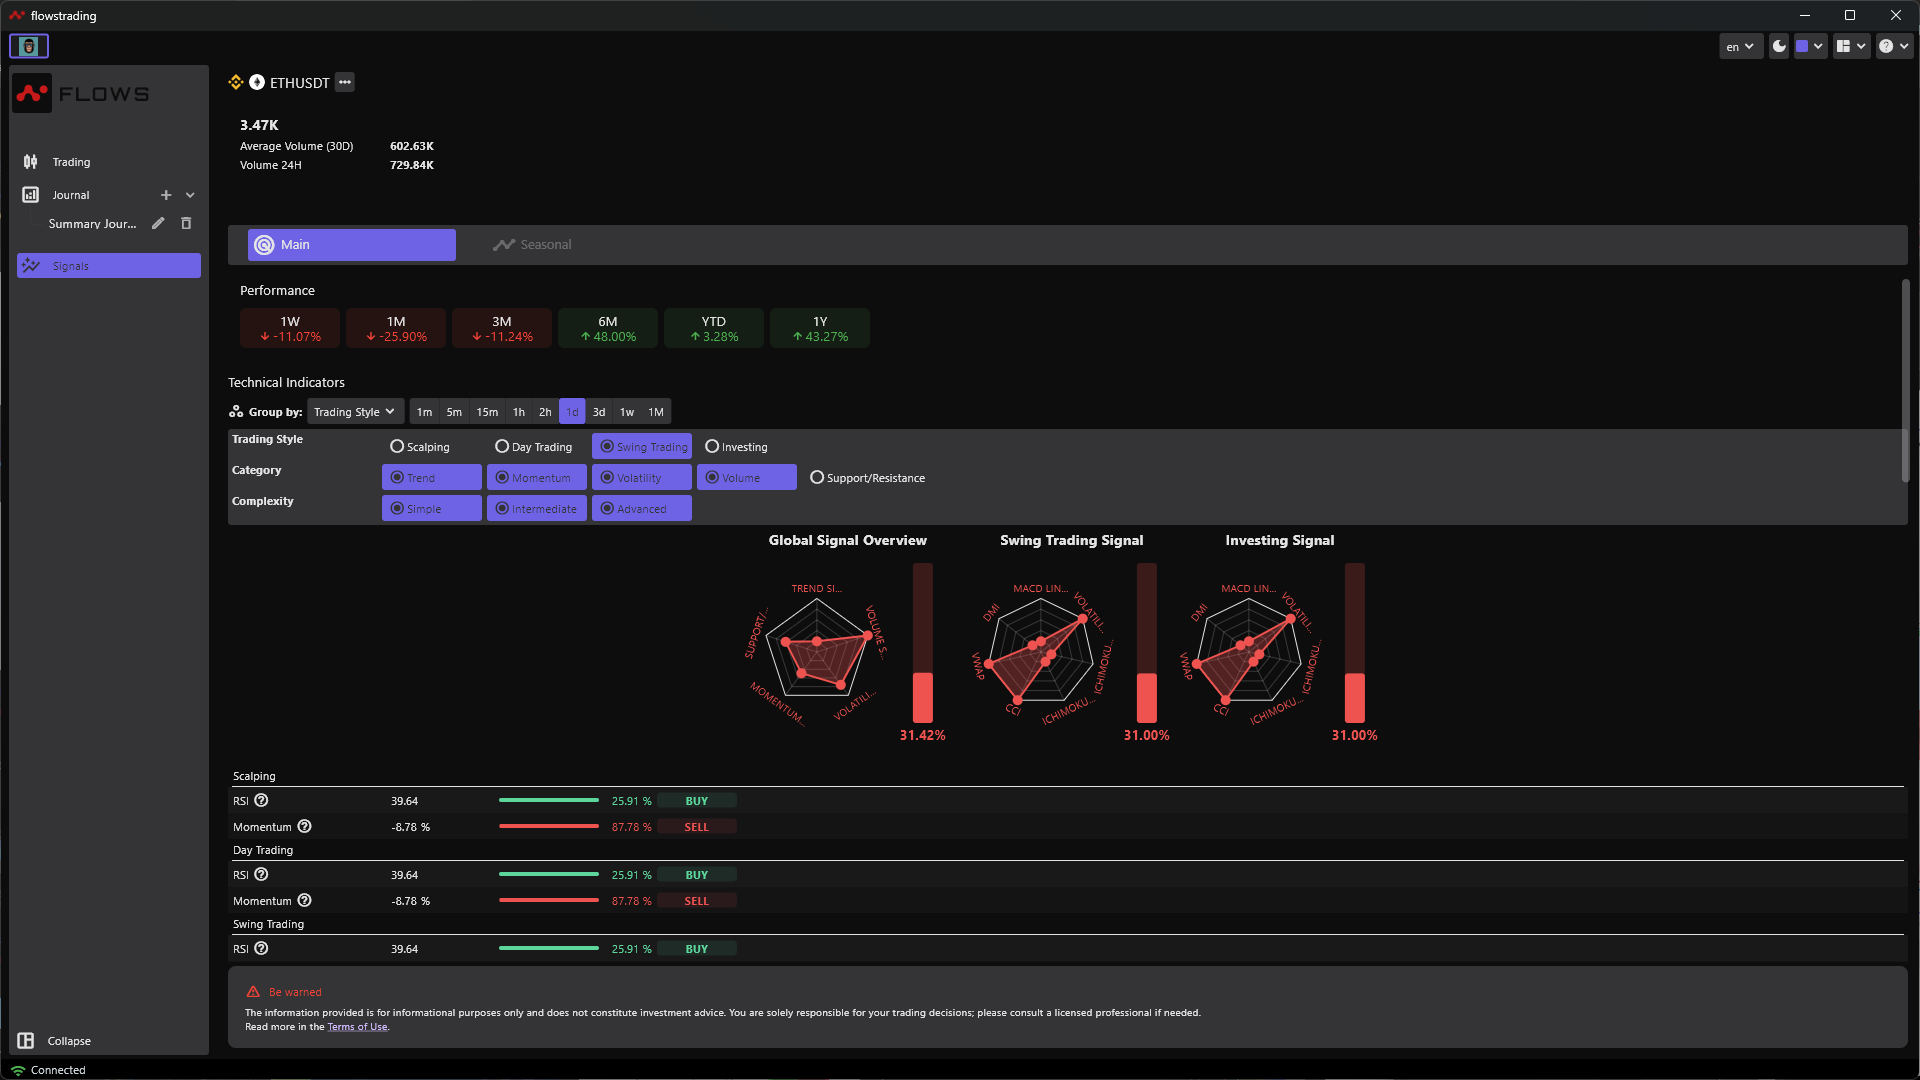
Task: Open the language 'en' dropdown
Action: (1740, 46)
